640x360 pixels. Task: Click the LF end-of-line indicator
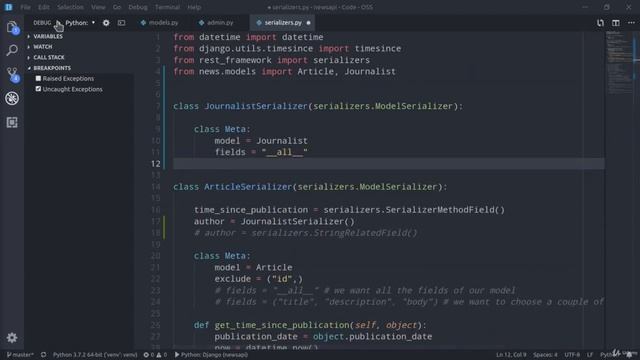coord(590,355)
